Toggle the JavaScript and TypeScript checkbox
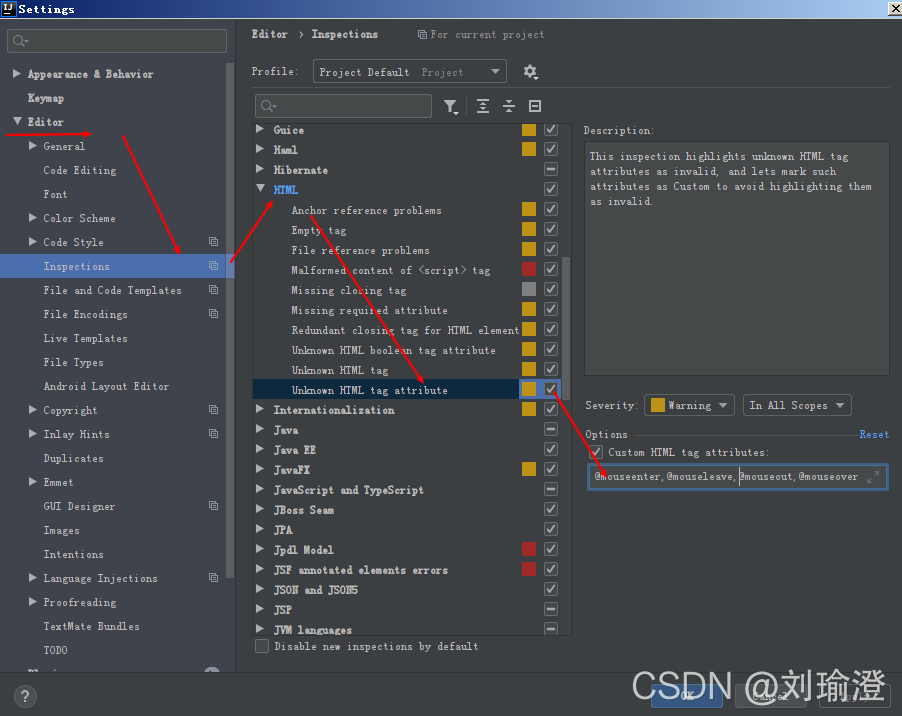 coord(551,489)
